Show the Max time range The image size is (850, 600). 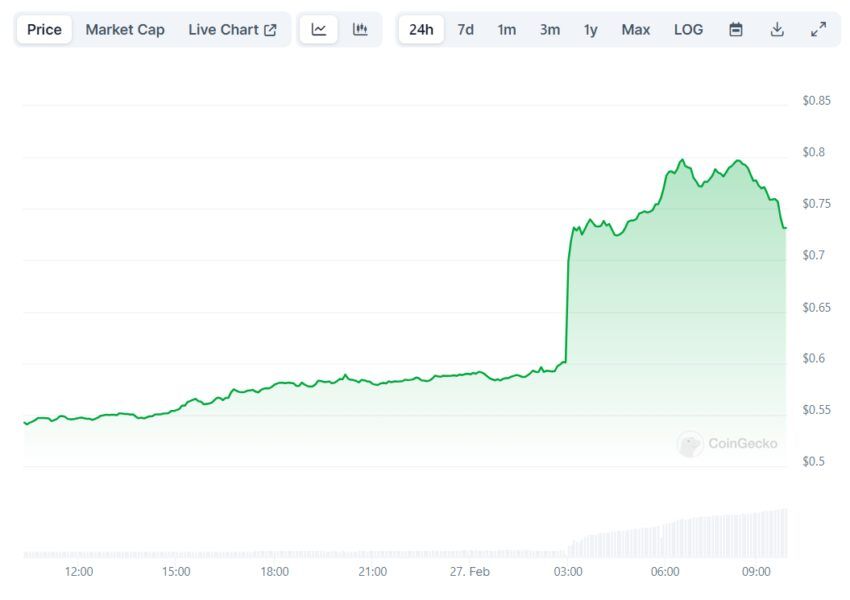tap(636, 29)
